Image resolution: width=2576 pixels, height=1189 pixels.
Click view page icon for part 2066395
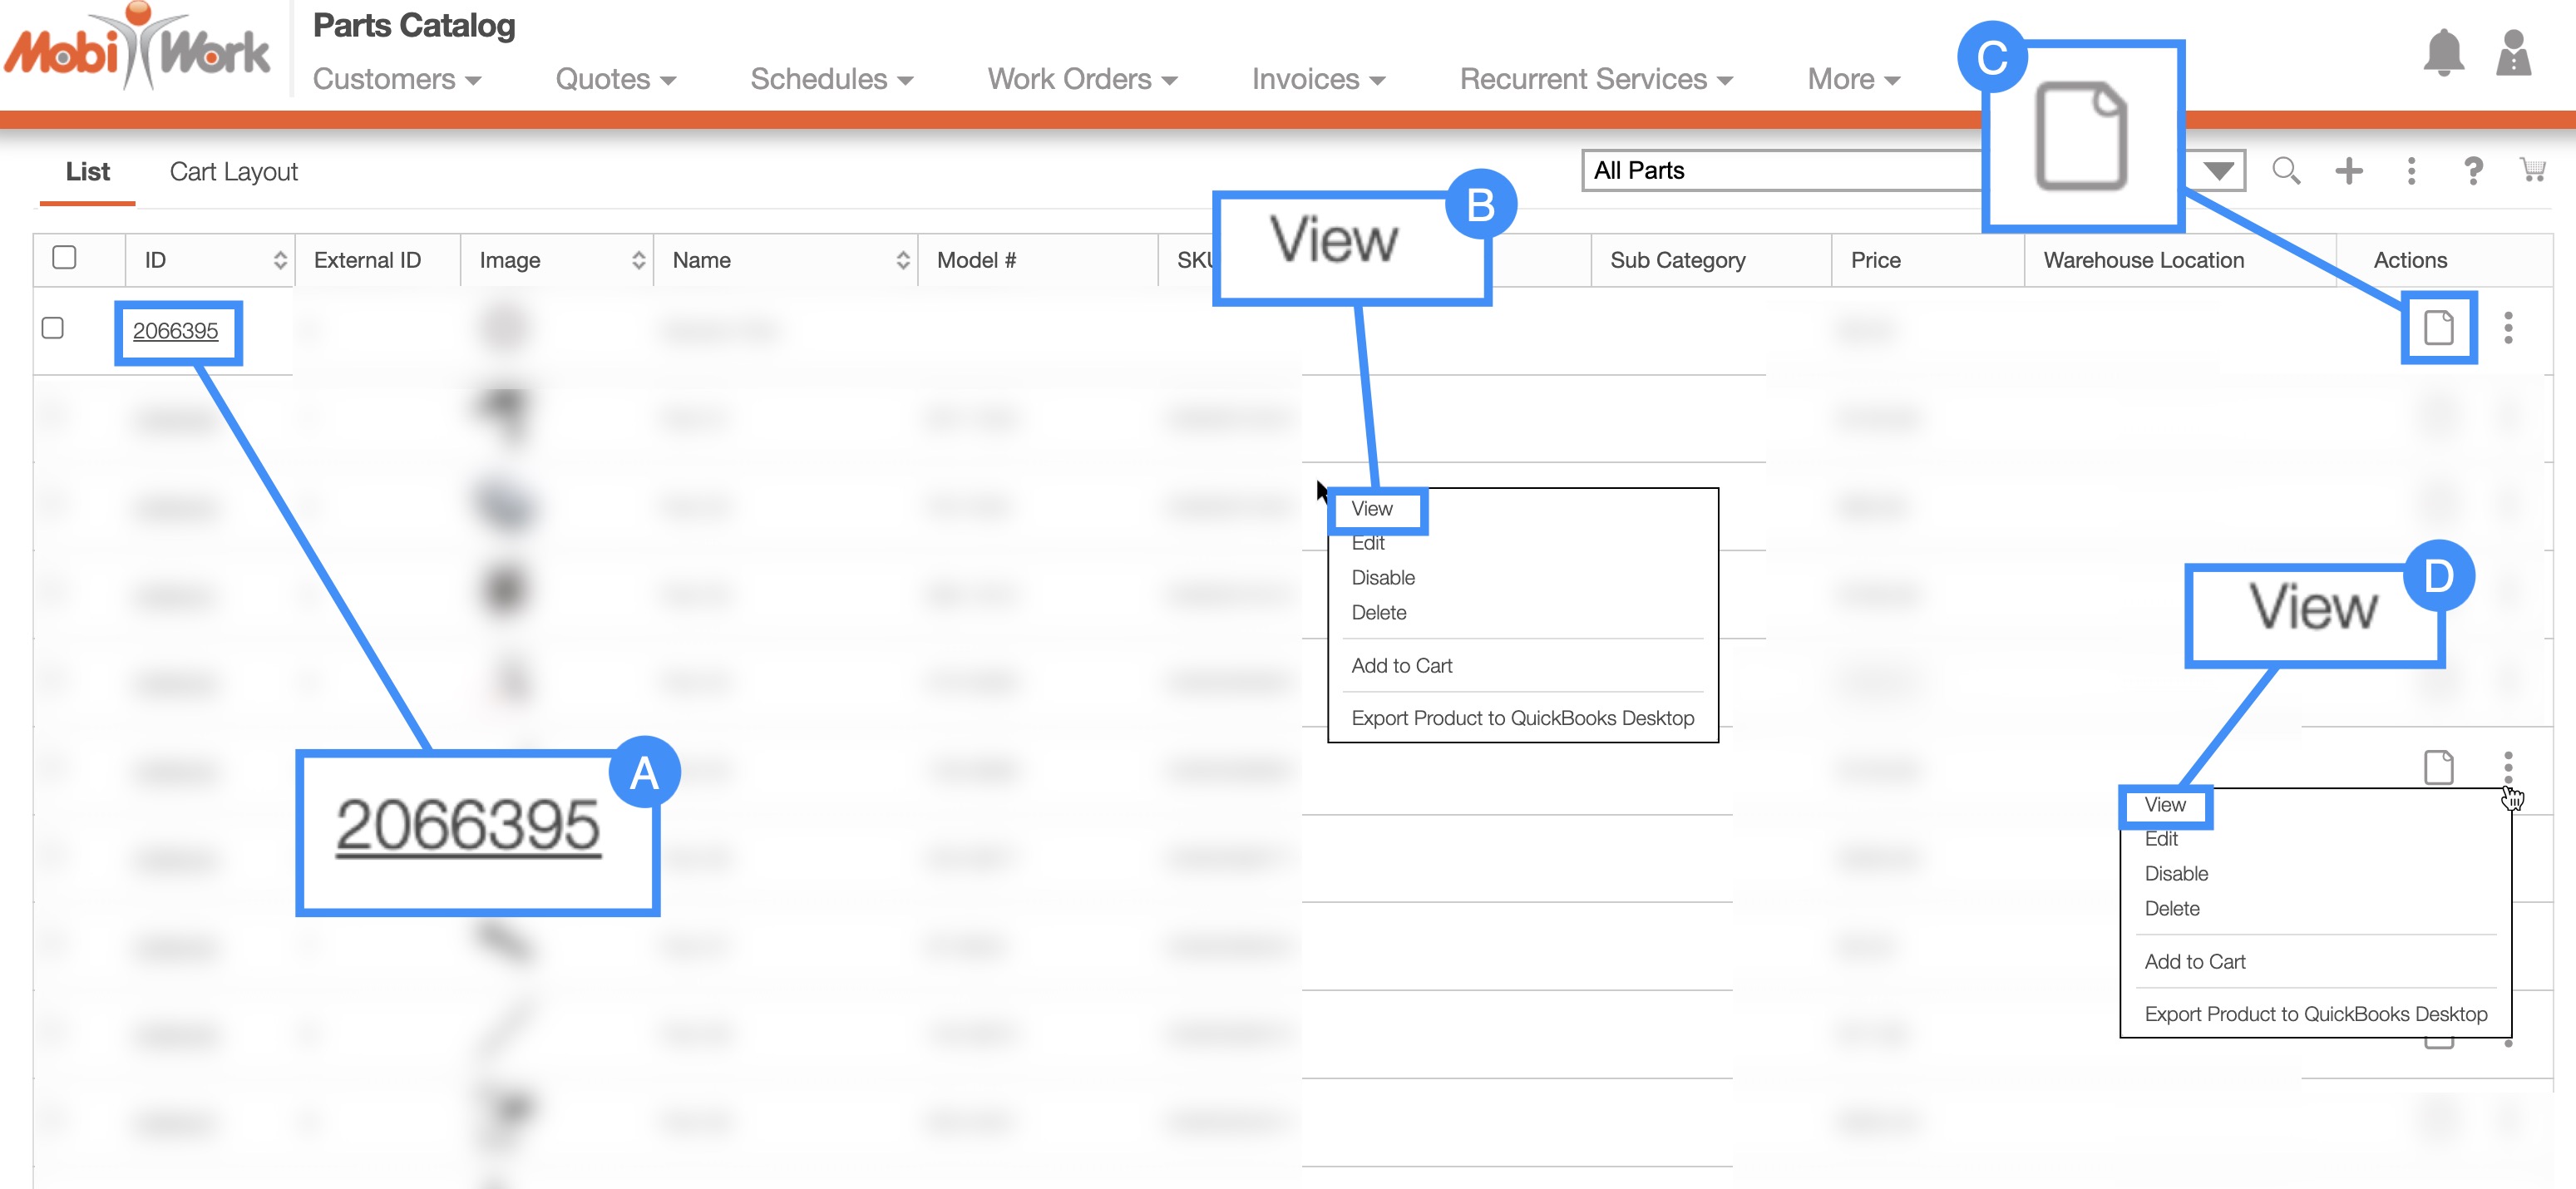click(x=2439, y=328)
